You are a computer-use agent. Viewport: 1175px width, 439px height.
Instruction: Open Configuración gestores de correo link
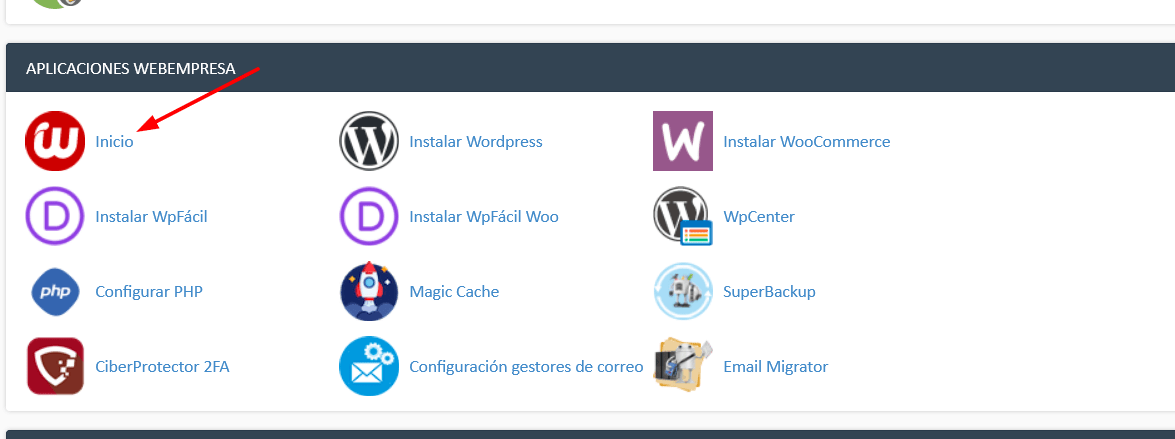(526, 367)
